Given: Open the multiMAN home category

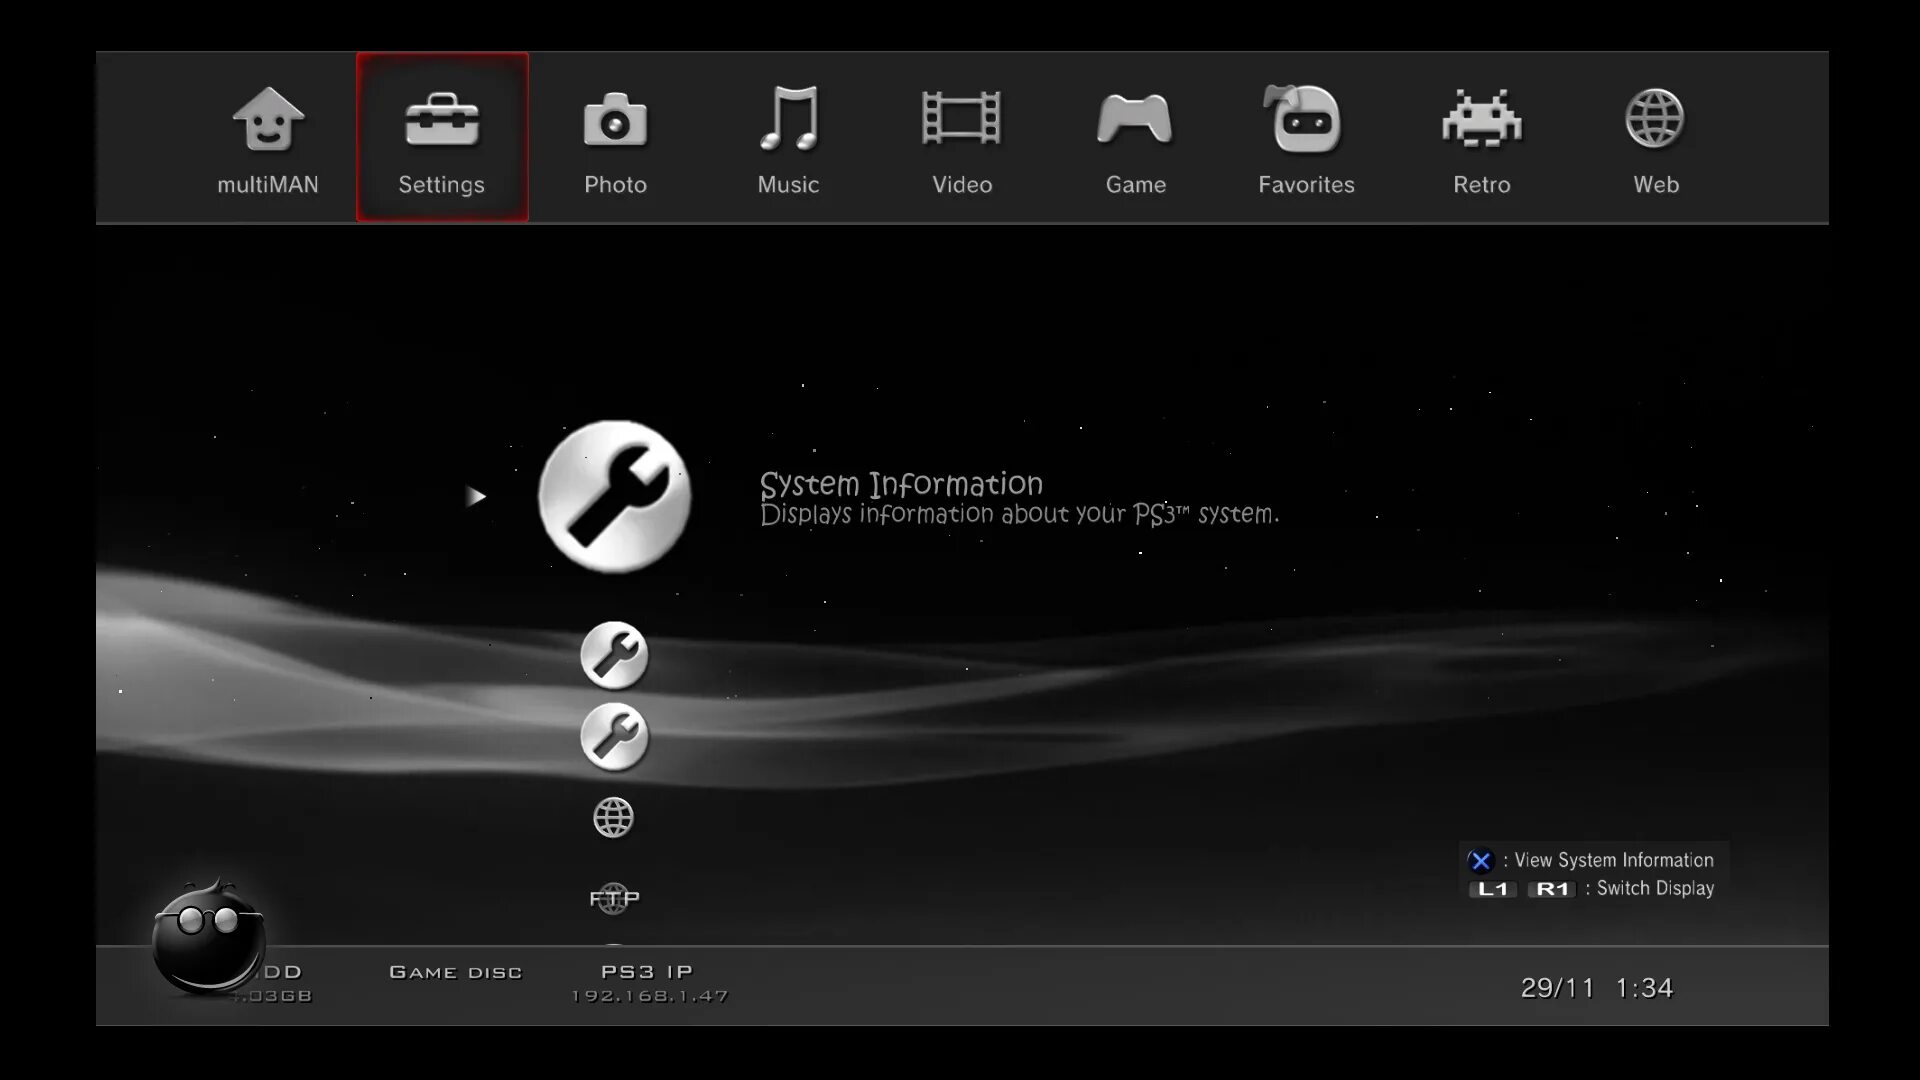Looking at the screenshot, I should [x=268, y=138].
